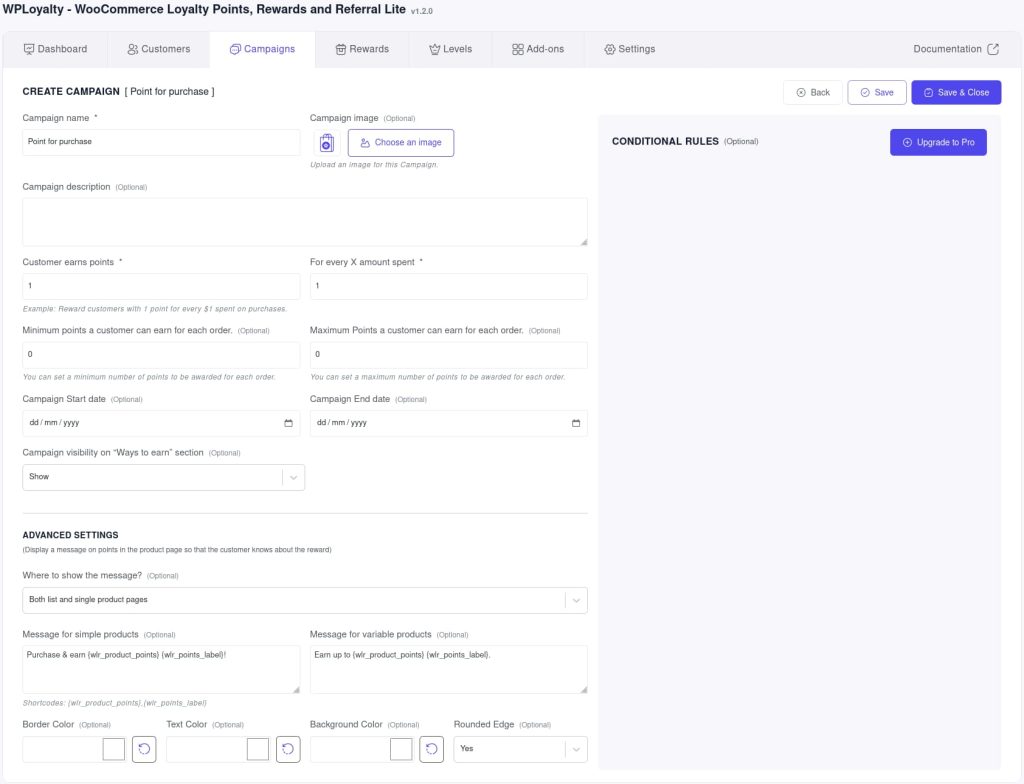The image size is (1024, 784).
Task: Click the Rewards gift icon
Action: (x=341, y=48)
